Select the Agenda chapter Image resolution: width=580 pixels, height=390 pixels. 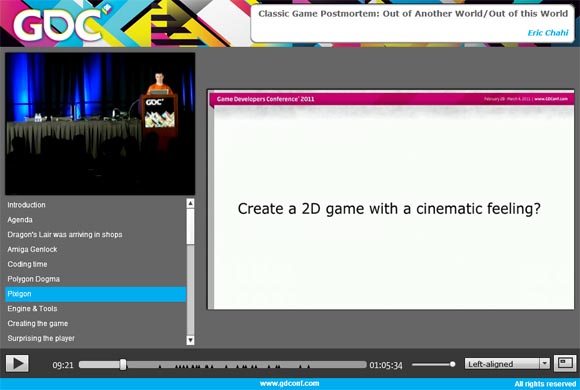pos(20,220)
